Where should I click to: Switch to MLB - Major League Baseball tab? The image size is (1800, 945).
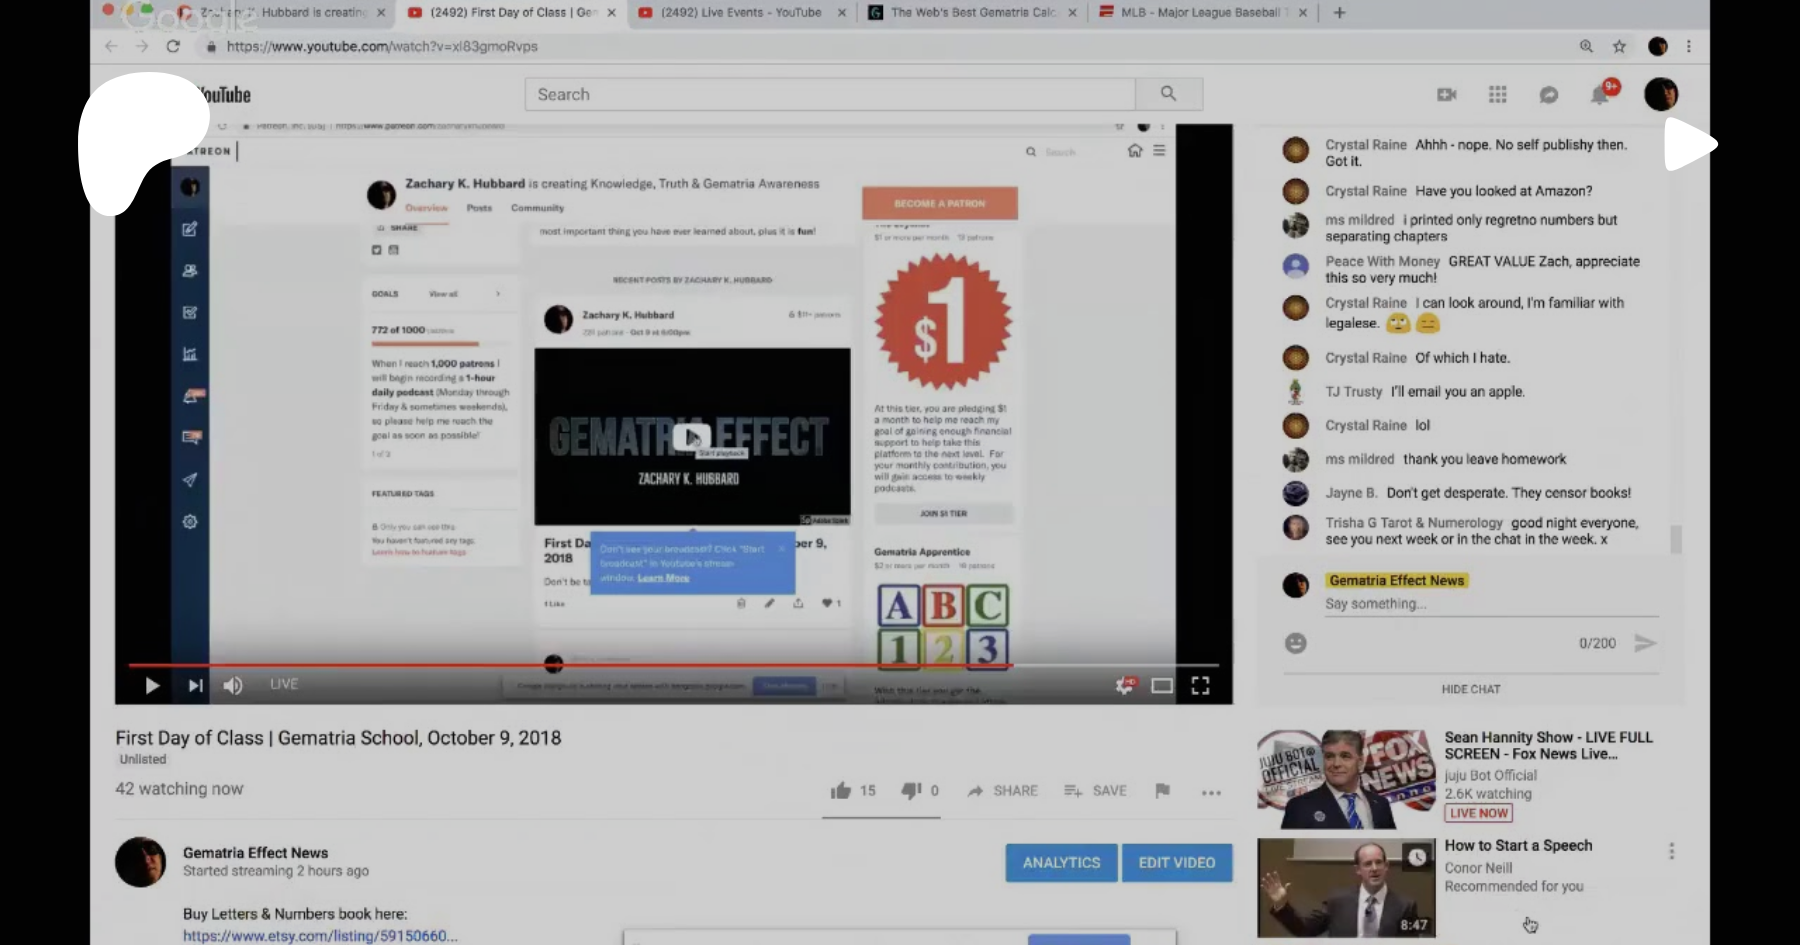[1198, 13]
